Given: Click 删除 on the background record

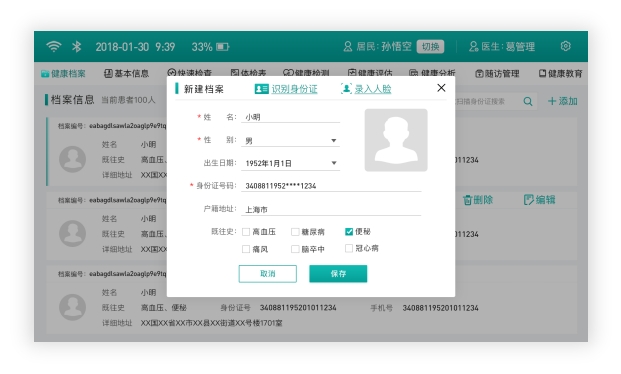Looking at the screenshot, I should click(478, 200).
